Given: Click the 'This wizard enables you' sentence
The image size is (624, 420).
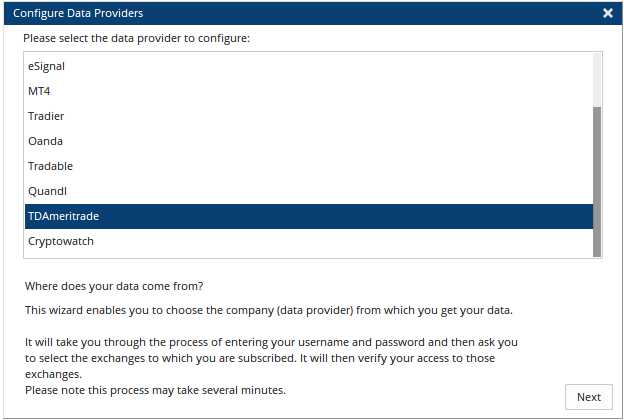Looking at the screenshot, I should tap(269, 310).
